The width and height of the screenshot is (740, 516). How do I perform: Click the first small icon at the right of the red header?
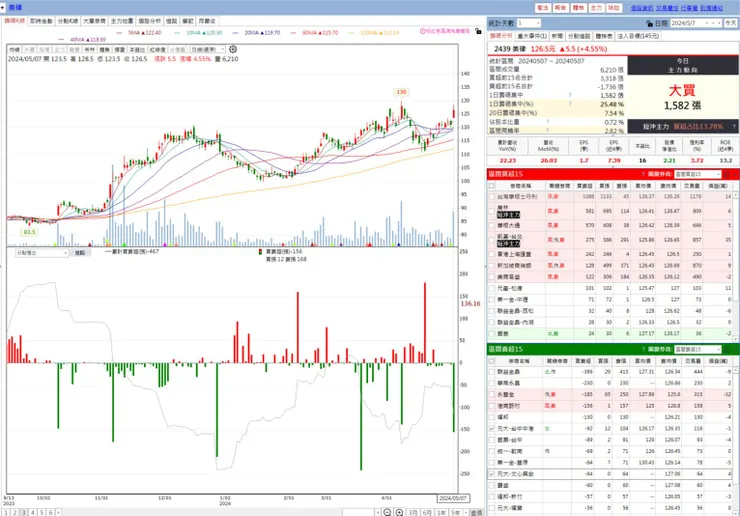726,175
